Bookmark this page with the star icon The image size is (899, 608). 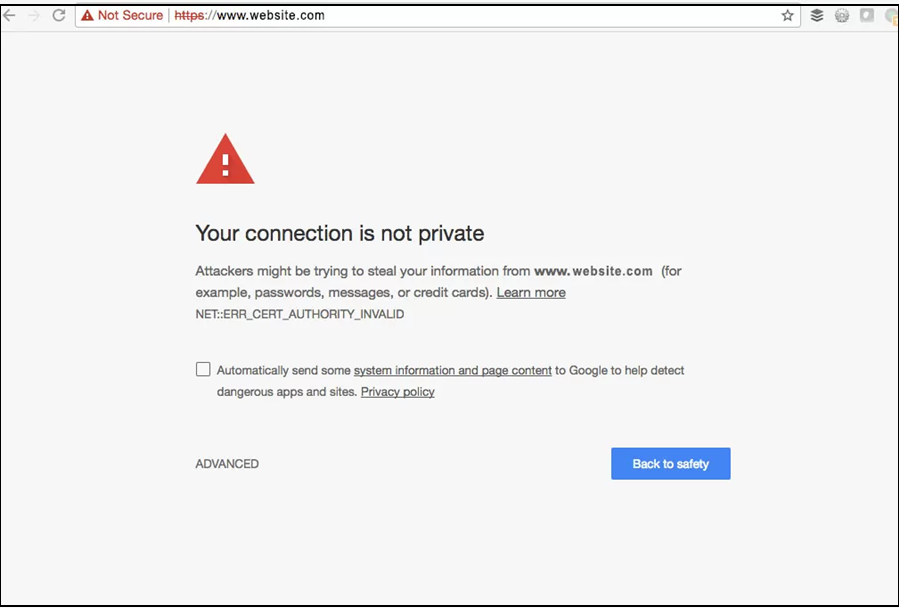tap(788, 16)
